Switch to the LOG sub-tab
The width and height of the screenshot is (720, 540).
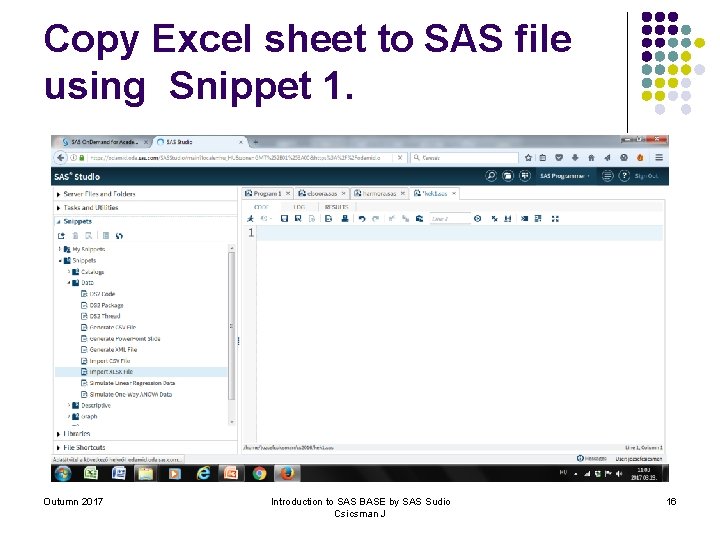click(299, 207)
